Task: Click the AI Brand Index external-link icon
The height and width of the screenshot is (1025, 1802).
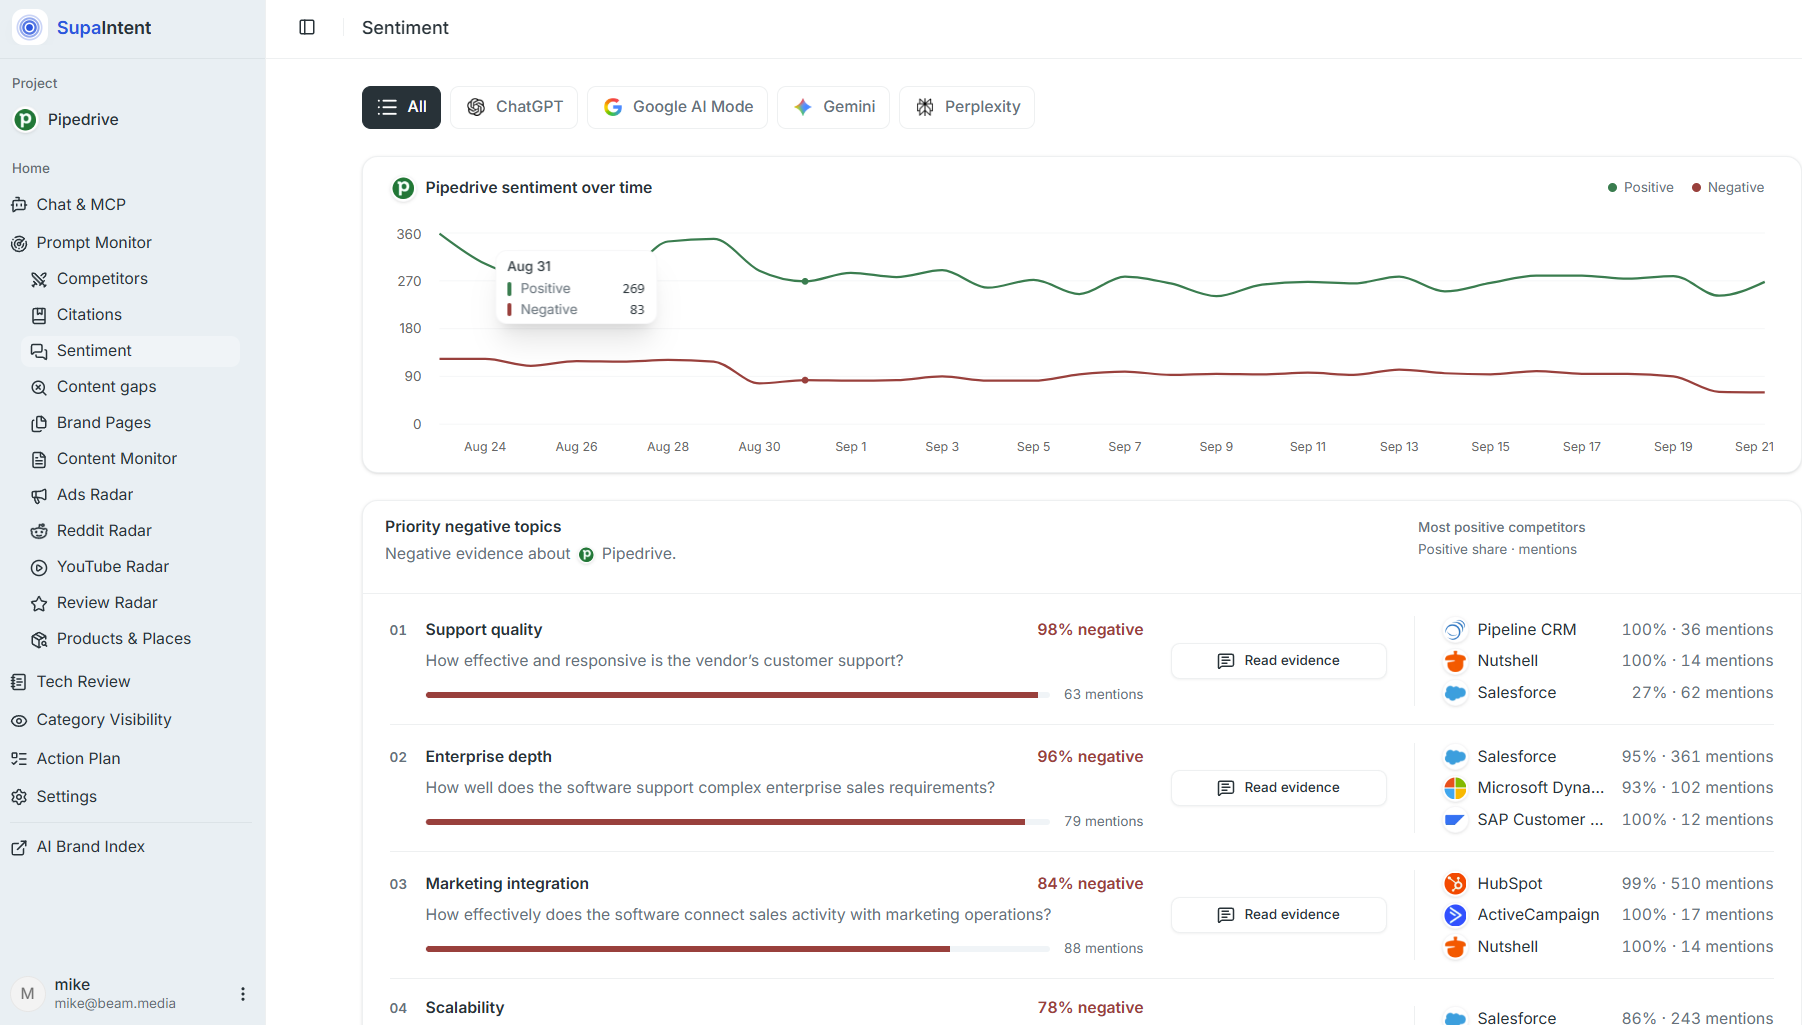Action: click(19, 847)
